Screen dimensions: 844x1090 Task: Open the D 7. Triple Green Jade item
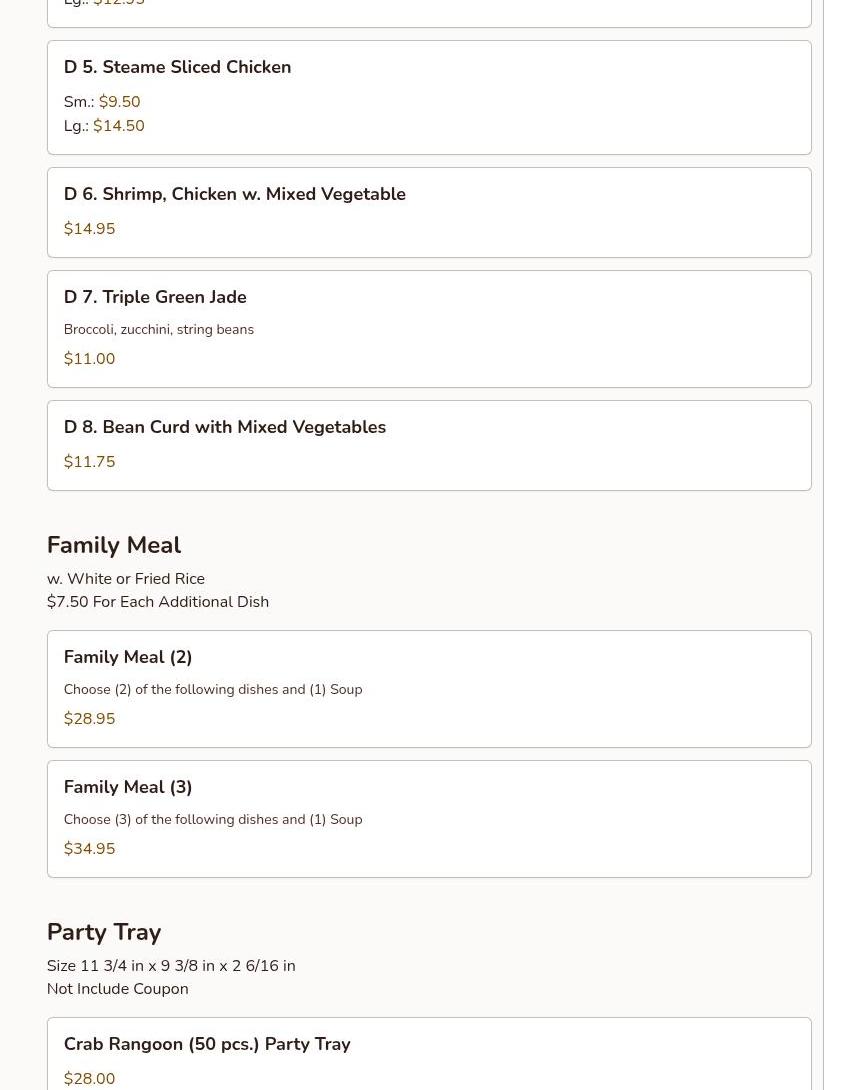(x=155, y=297)
